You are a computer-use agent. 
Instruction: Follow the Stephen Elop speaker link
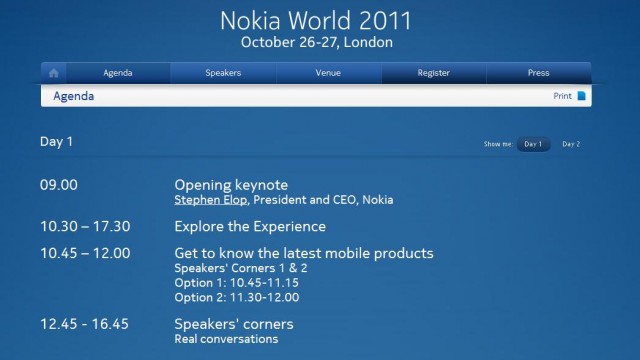(x=211, y=200)
